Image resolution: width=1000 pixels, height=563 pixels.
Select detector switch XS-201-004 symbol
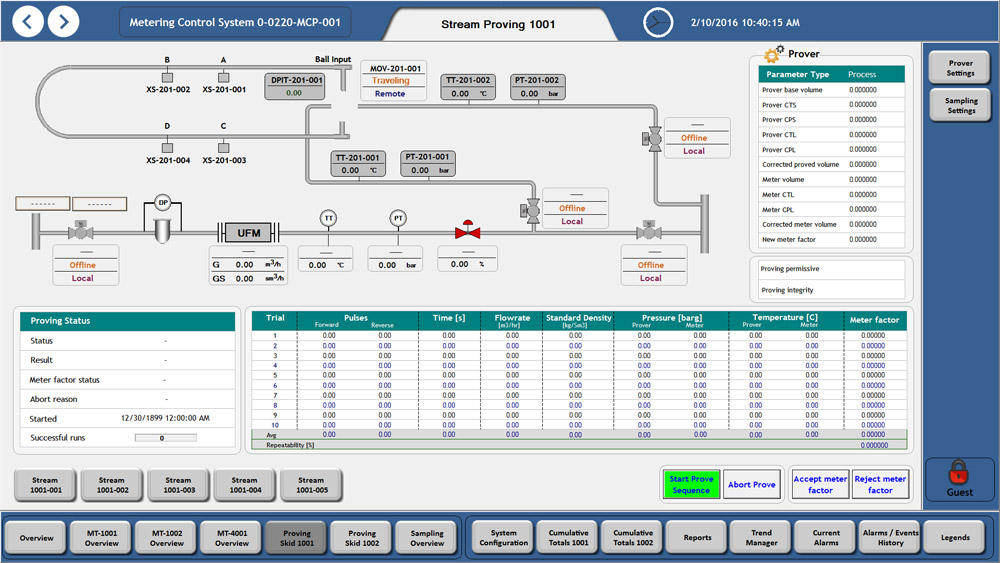coord(167,147)
